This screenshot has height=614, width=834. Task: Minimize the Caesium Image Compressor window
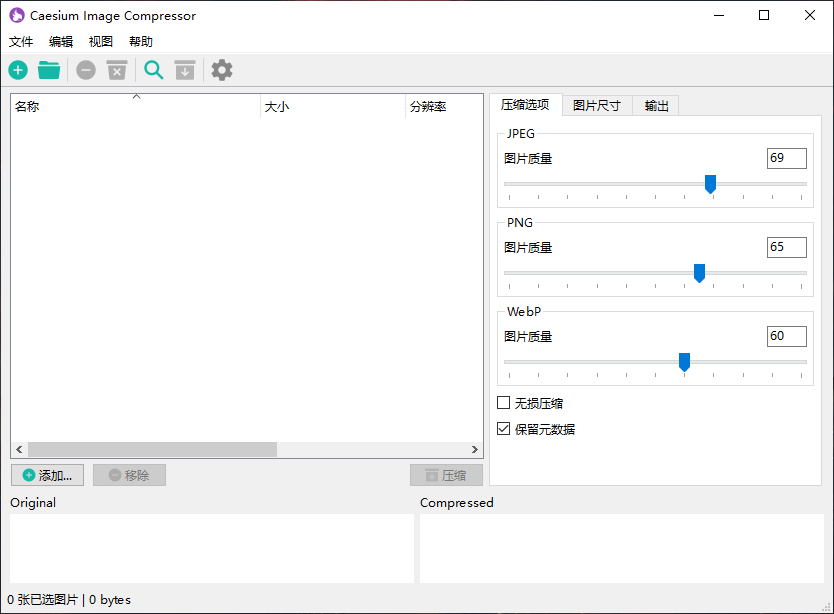[719, 15]
